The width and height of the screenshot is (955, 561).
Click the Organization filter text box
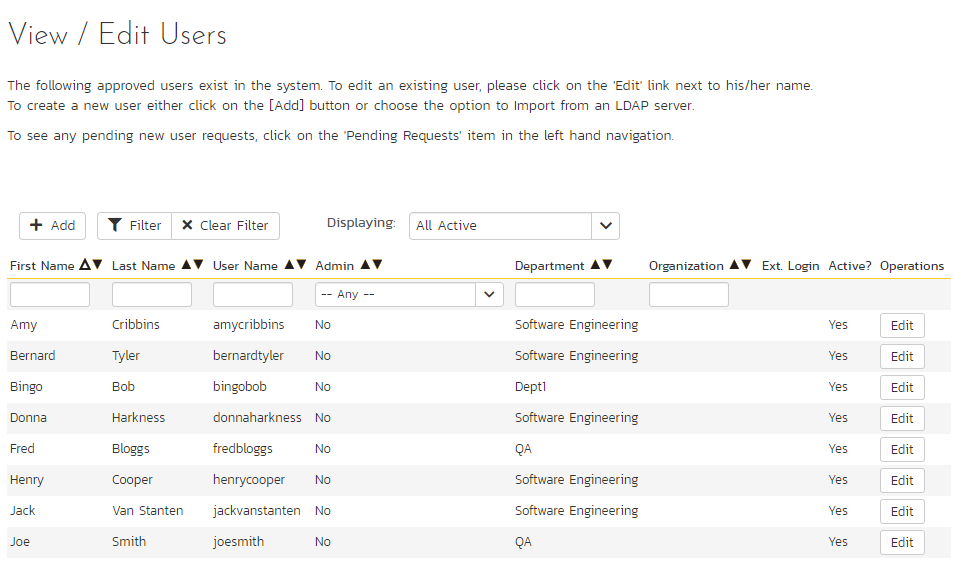coord(689,295)
